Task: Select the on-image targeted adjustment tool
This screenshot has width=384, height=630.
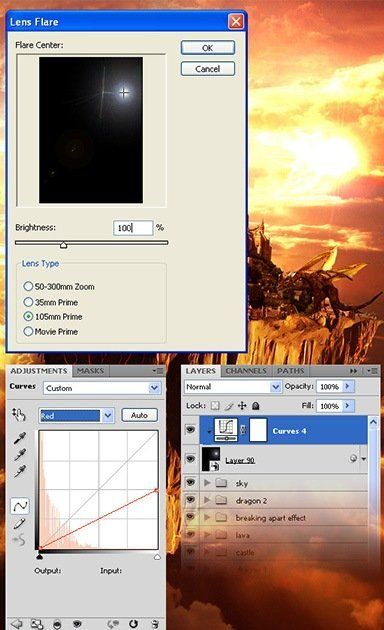Action: 19,414
